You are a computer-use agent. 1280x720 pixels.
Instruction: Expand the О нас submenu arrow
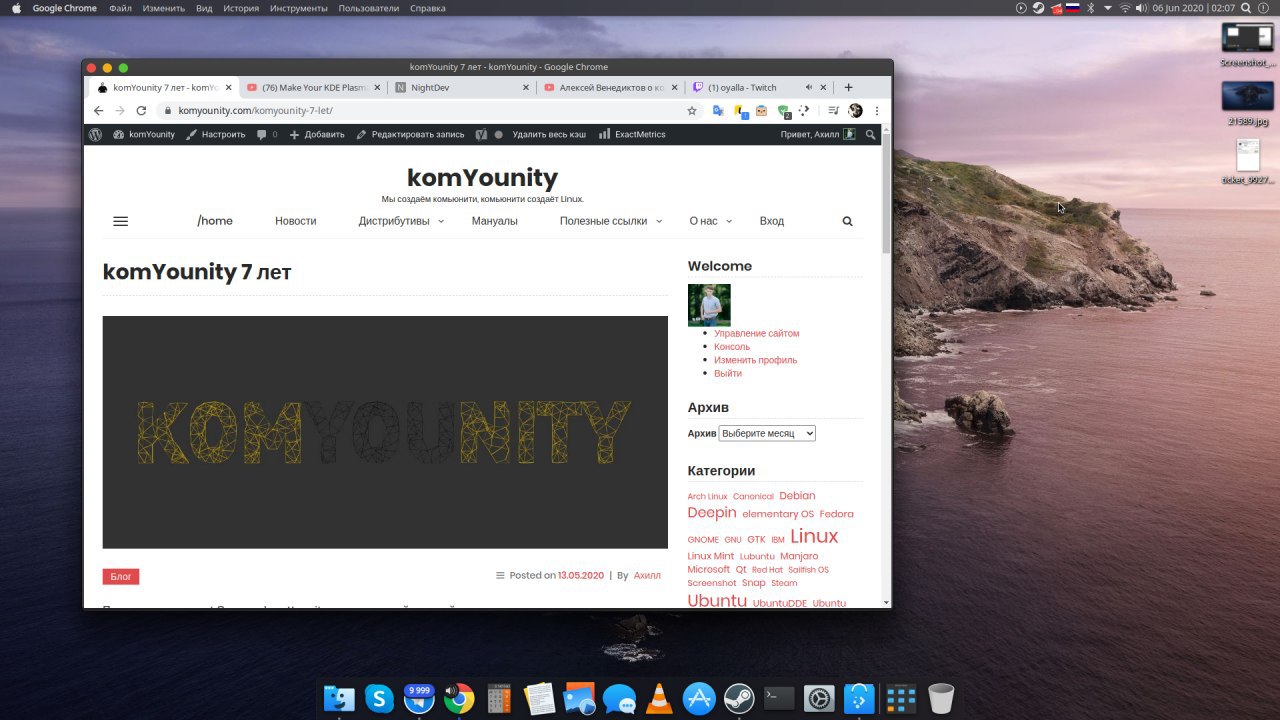click(728, 221)
